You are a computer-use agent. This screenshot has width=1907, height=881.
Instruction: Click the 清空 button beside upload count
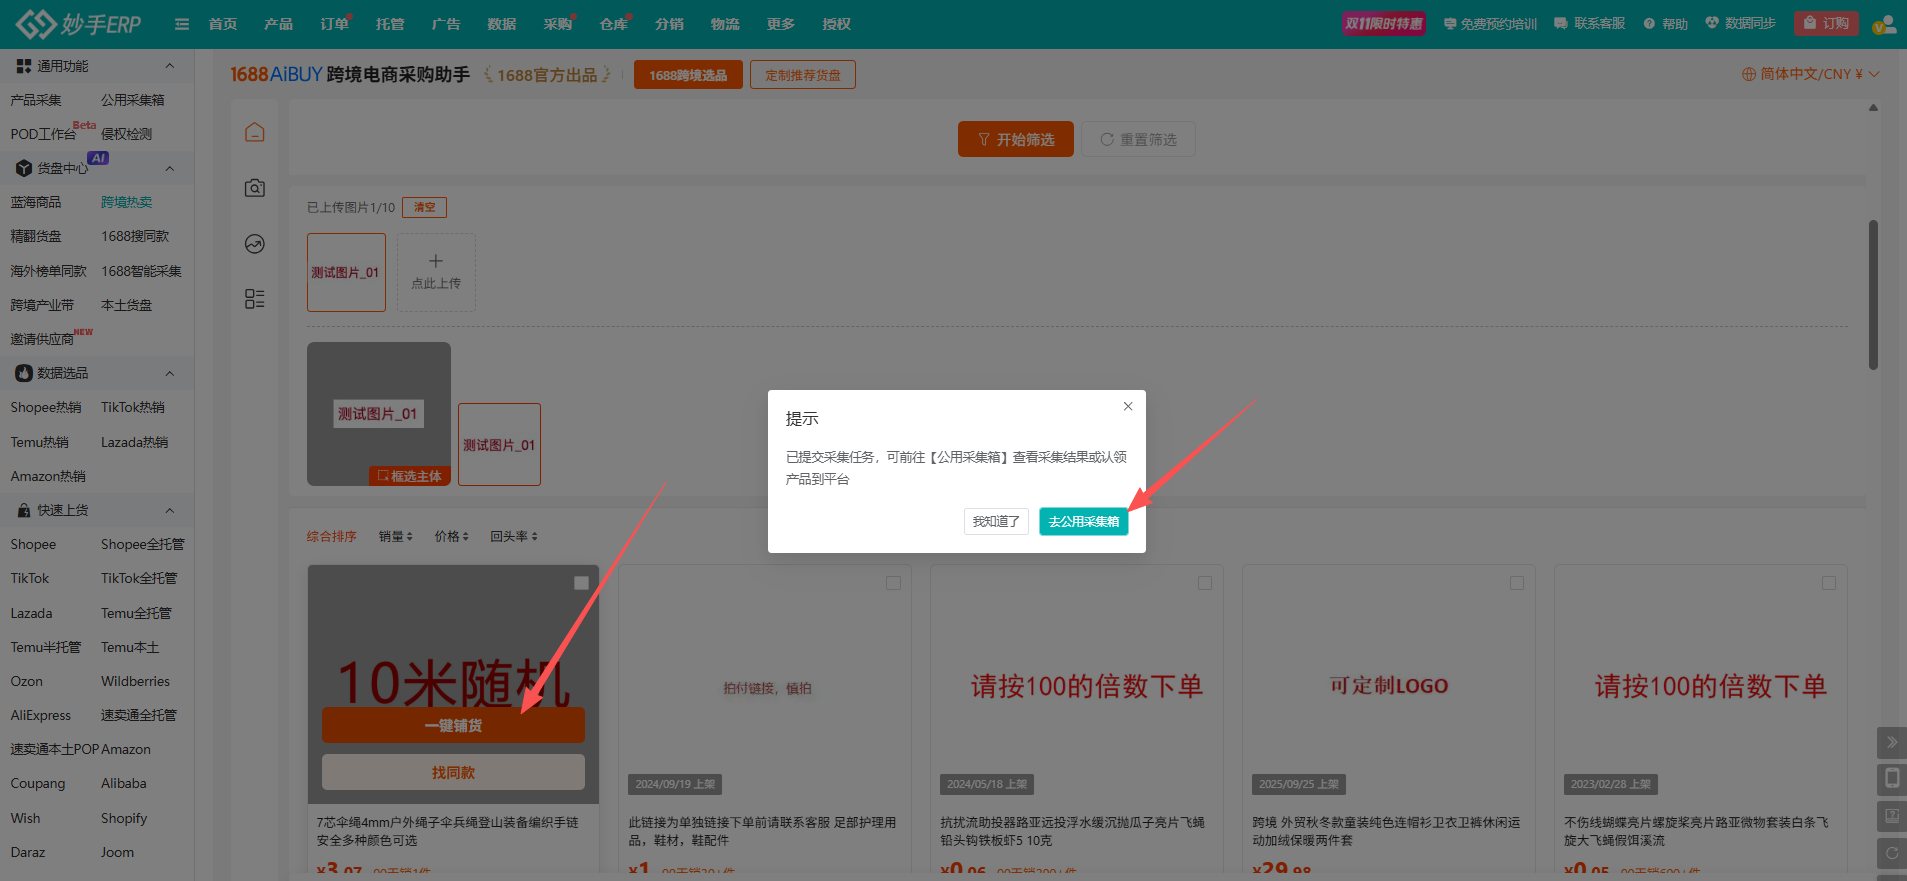click(x=424, y=207)
